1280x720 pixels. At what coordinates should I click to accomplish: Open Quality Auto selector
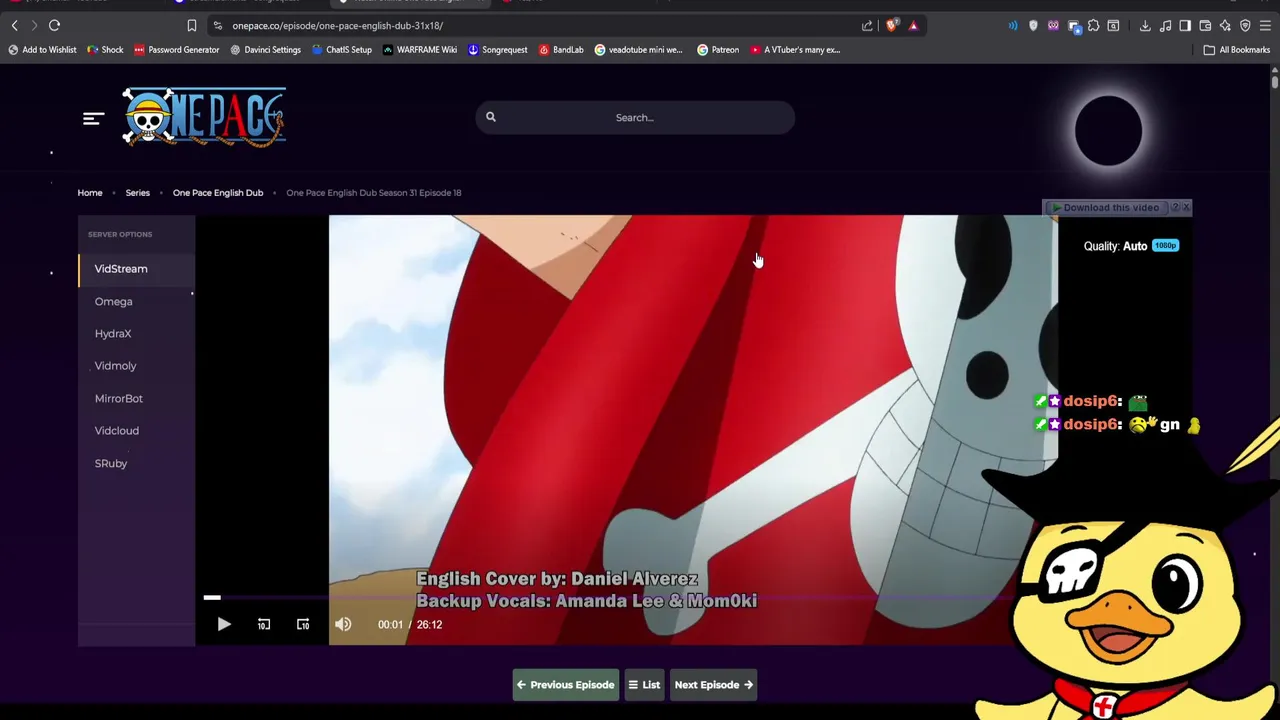click(1131, 246)
